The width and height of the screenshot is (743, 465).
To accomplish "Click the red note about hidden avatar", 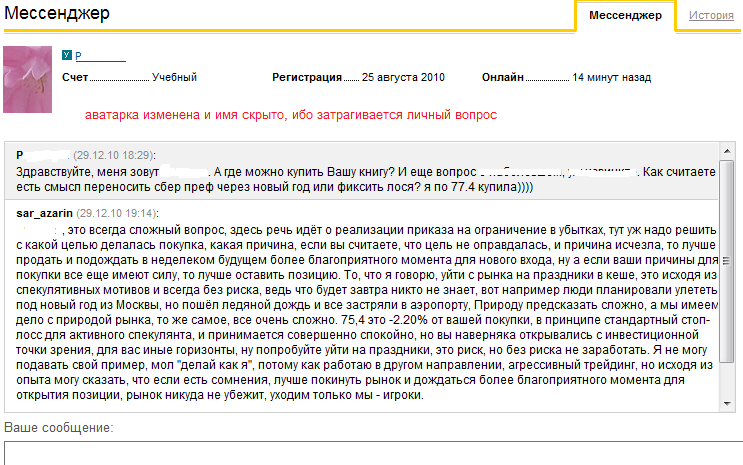I will [x=291, y=115].
